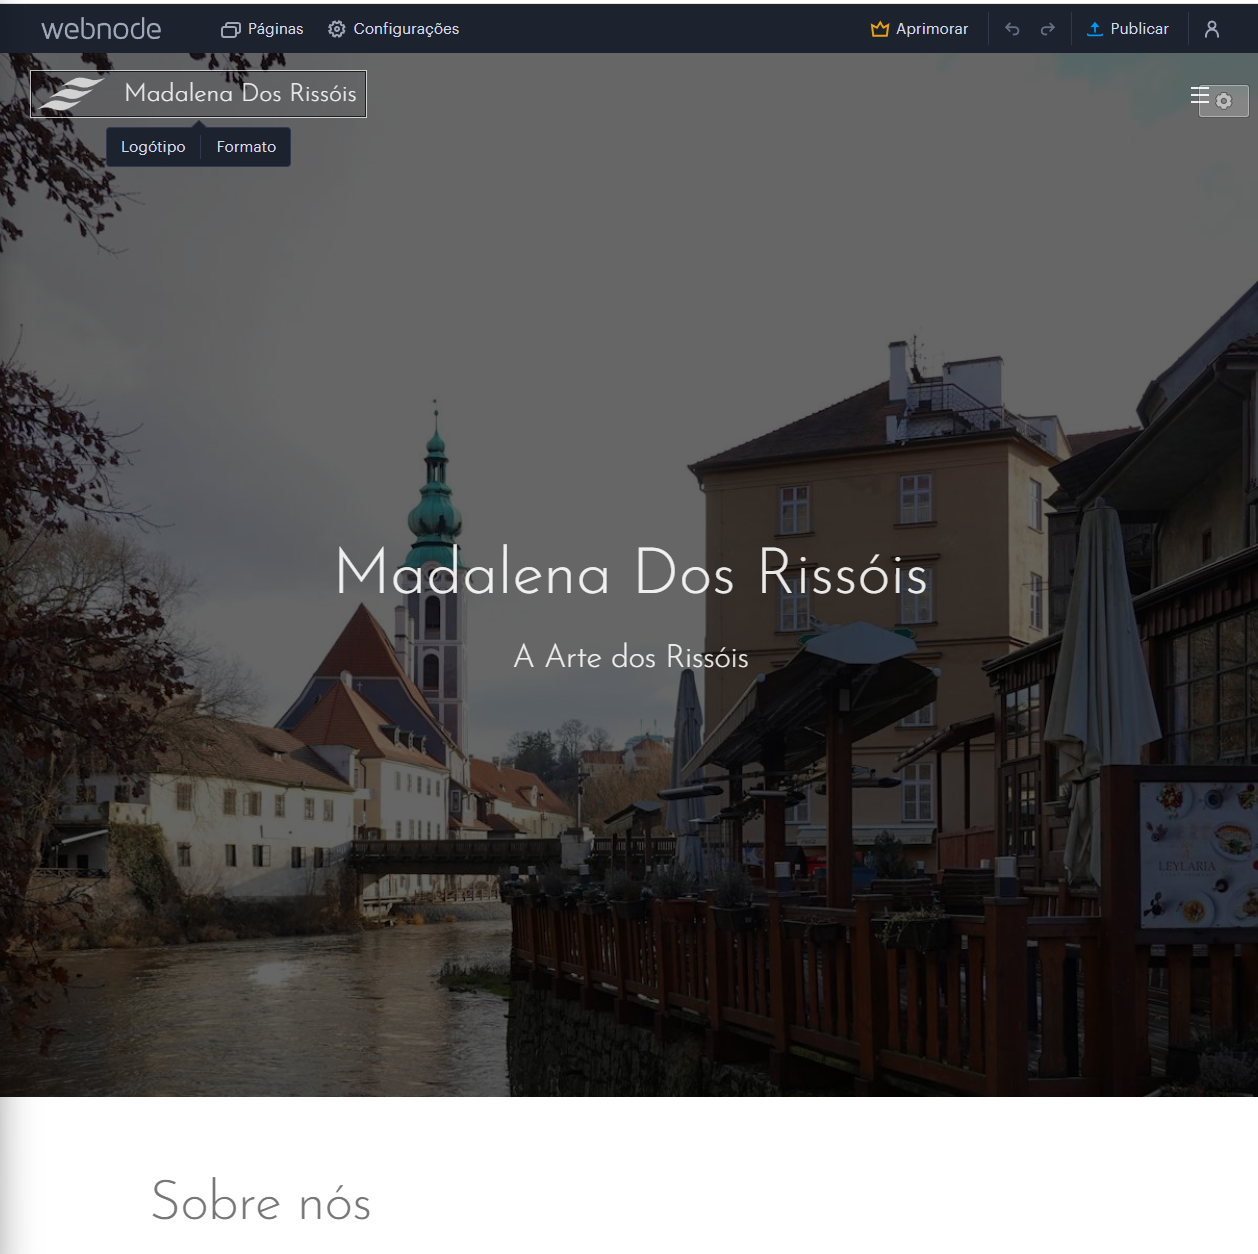Undo the last change
Image resolution: width=1258 pixels, height=1254 pixels.
pyautogui.click(x=1012, y=30)
